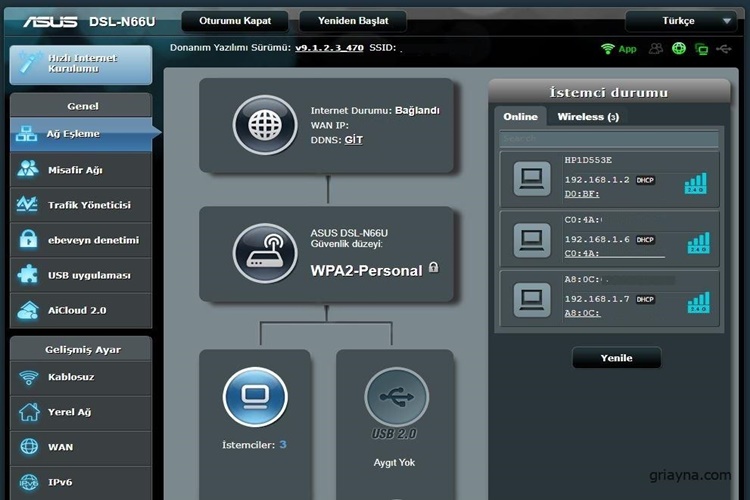The width and height of the screenshot is (750, 500).
Task: Click HP1D553E client name
Action: point(588,160)
